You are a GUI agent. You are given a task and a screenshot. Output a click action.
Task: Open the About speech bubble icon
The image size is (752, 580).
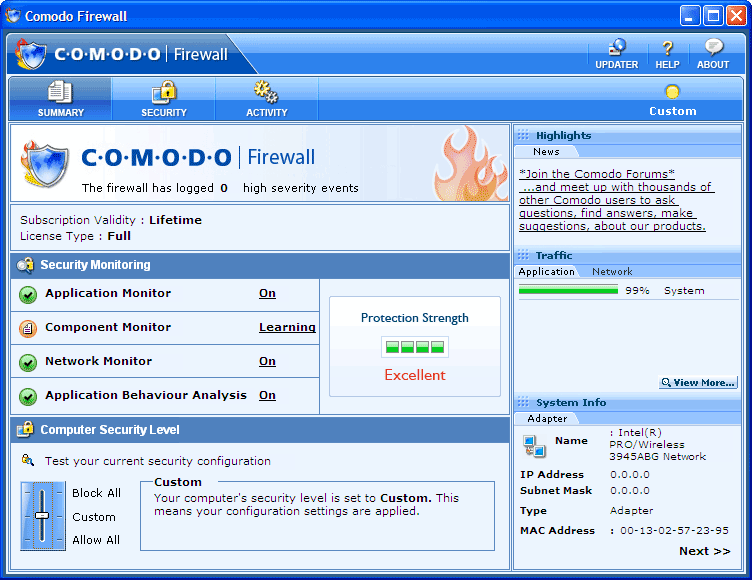[714, 47]
